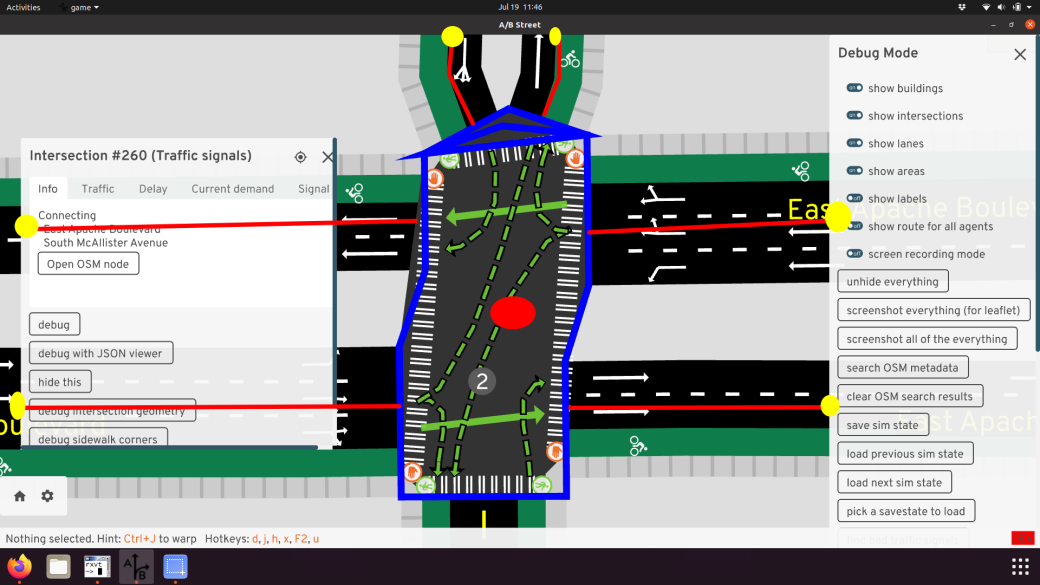Show applications grid in the dock

(x=1020, y=567)
